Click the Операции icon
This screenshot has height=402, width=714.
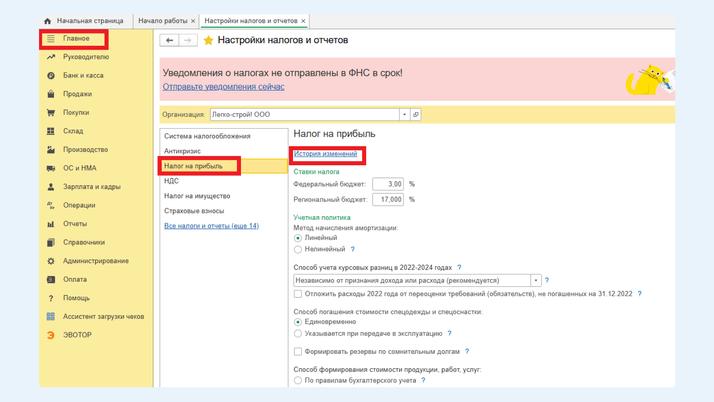click(x=51, y=205)
